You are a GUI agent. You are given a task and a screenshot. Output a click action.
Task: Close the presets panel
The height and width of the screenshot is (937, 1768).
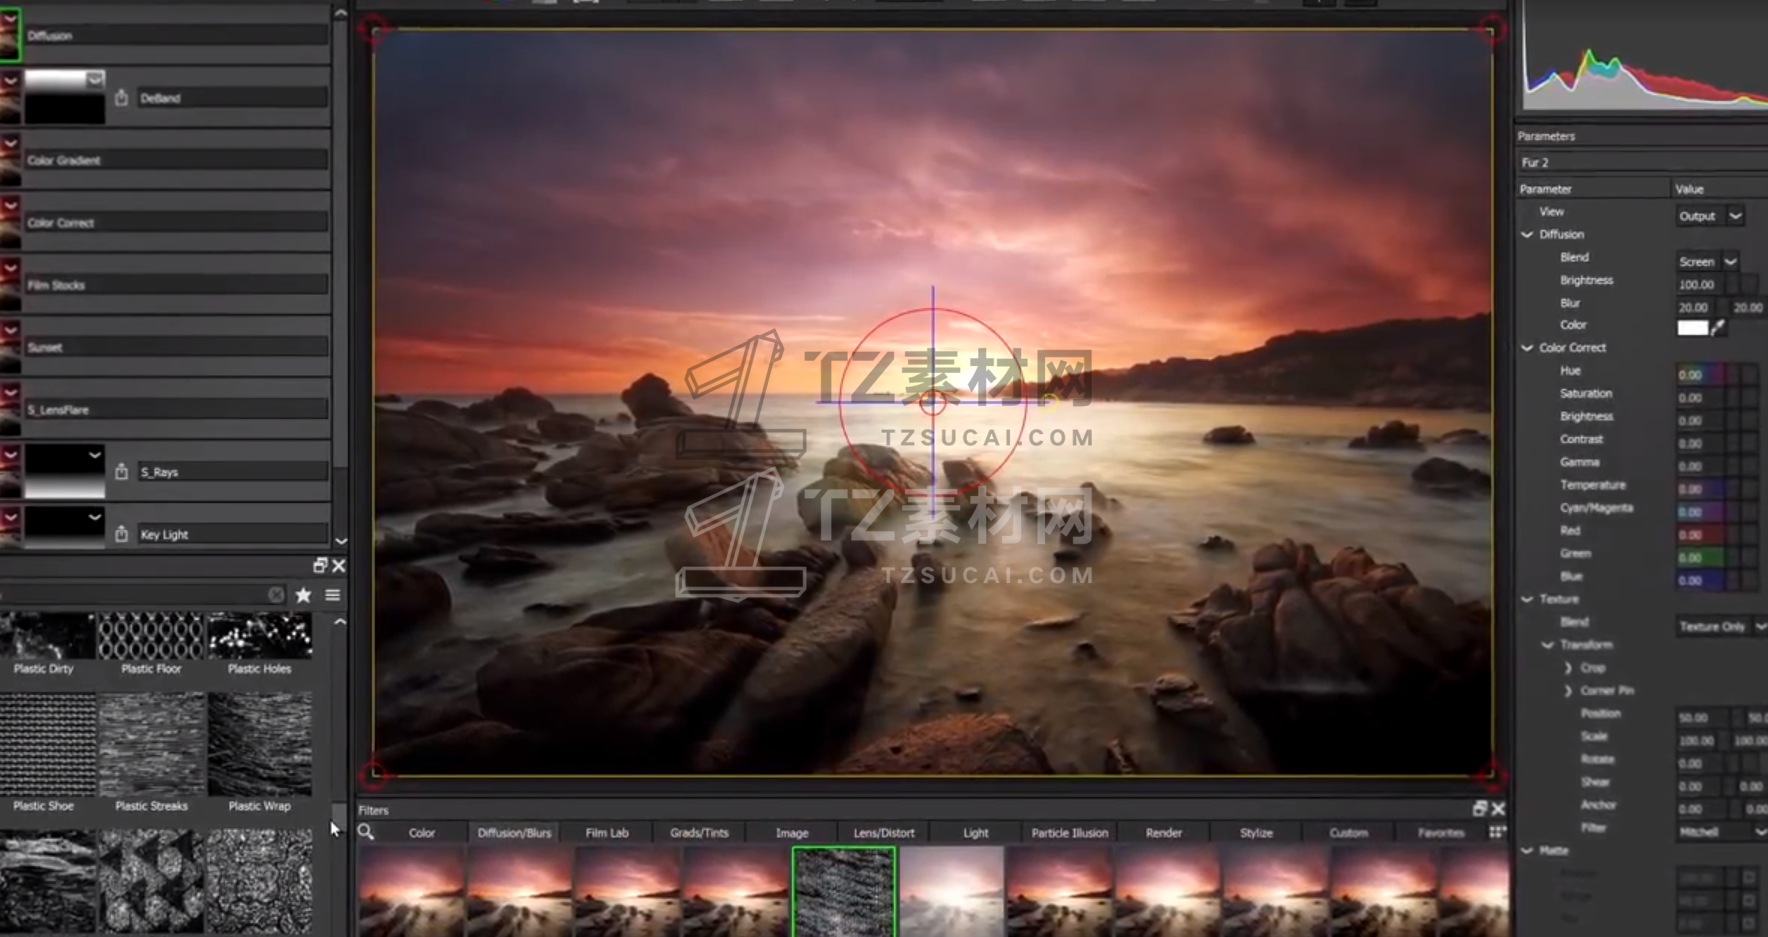coord(339,565)
